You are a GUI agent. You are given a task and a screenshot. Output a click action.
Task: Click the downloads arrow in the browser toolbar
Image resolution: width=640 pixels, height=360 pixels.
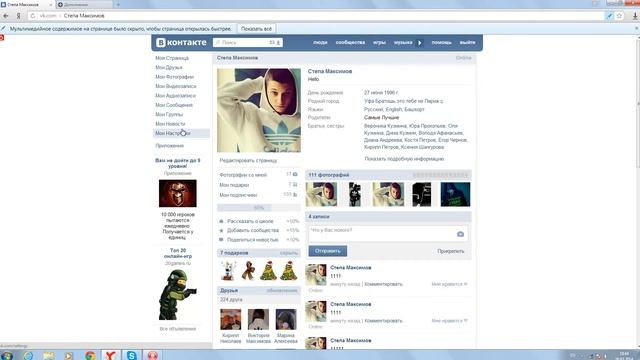point(635,16)
